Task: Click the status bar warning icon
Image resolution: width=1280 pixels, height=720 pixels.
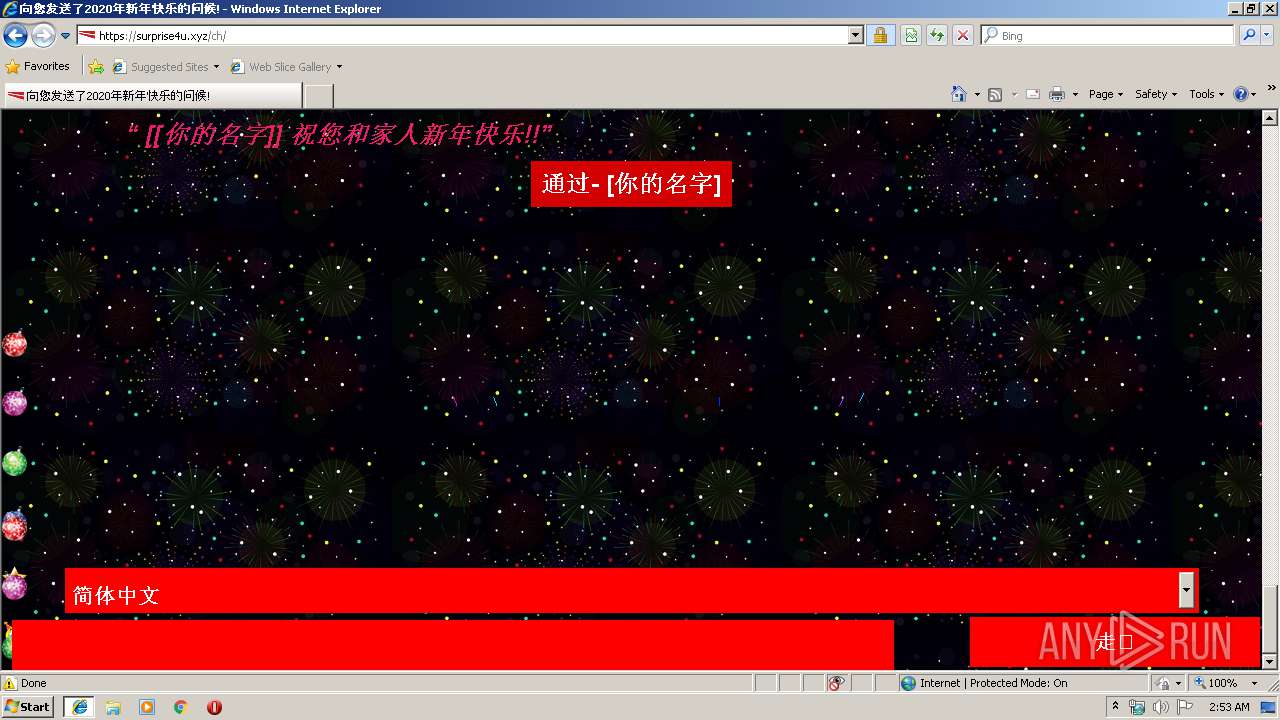Action: tap(10, 684)
